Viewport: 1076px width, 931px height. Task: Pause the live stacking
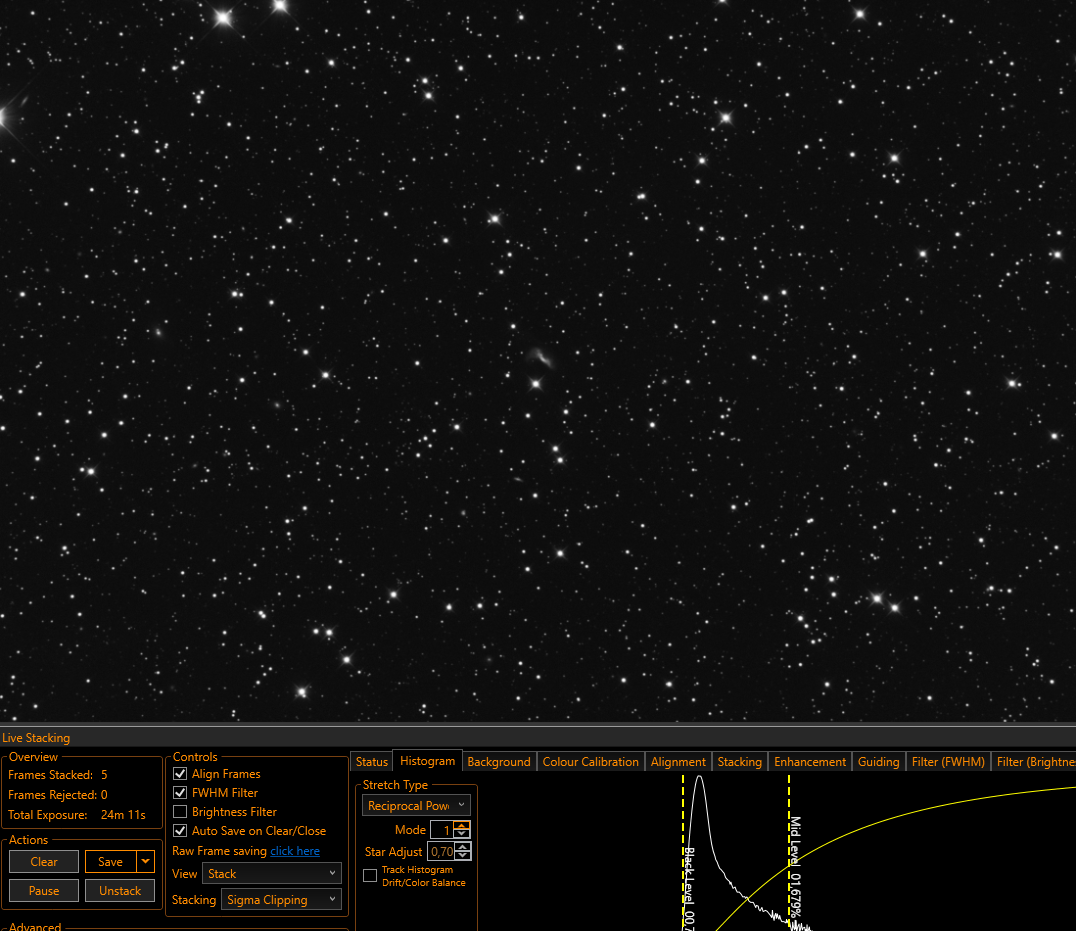[x=44, y=891]
